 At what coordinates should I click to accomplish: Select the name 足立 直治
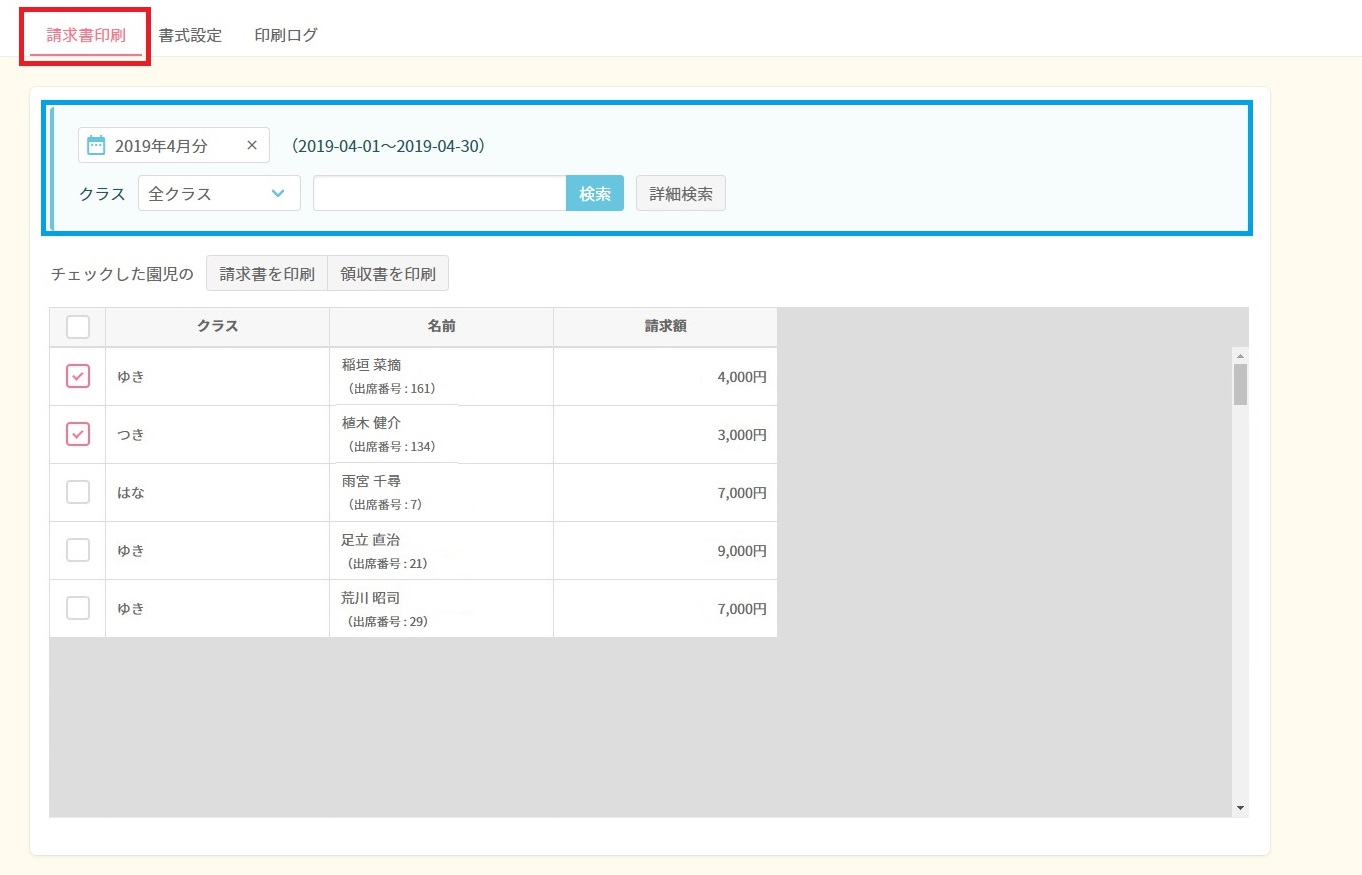(x=371, y=539)
